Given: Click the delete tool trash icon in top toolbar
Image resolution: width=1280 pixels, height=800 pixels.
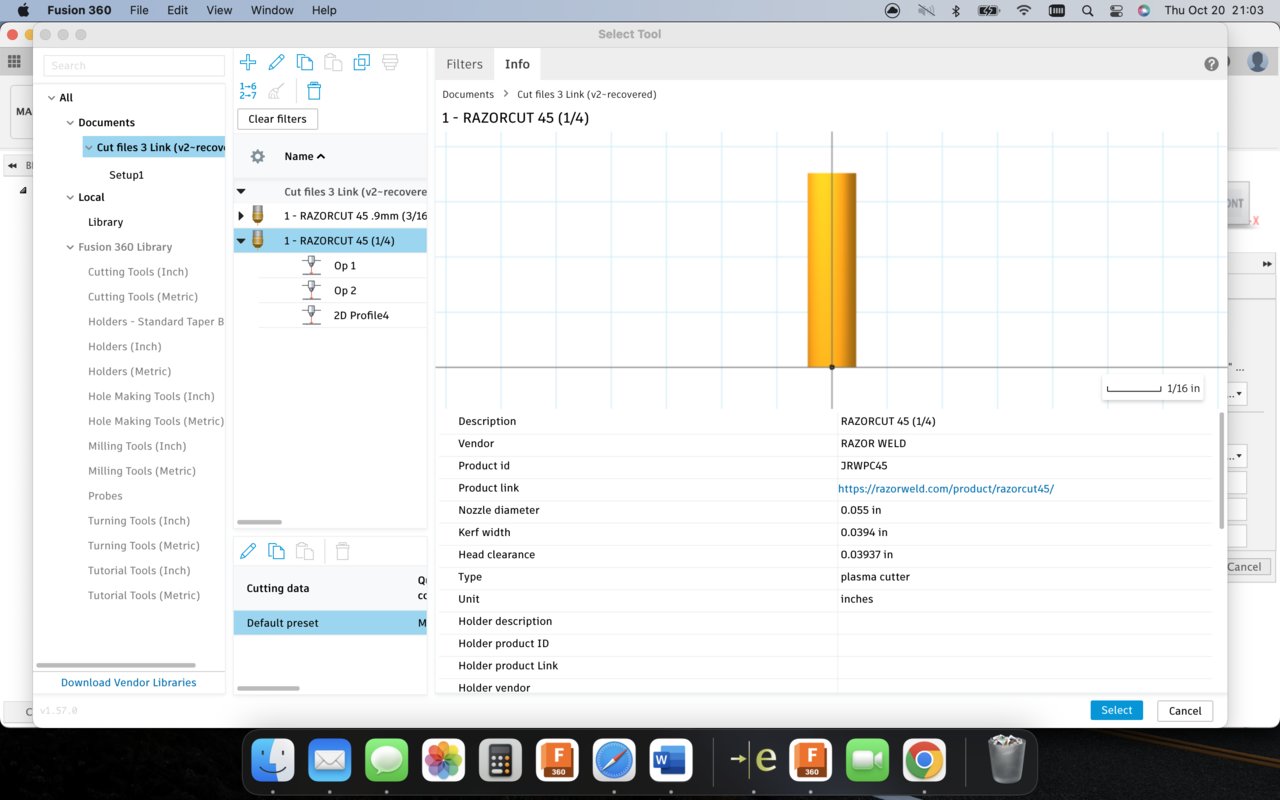Looking at the screenshot, I should coord(314,91).
